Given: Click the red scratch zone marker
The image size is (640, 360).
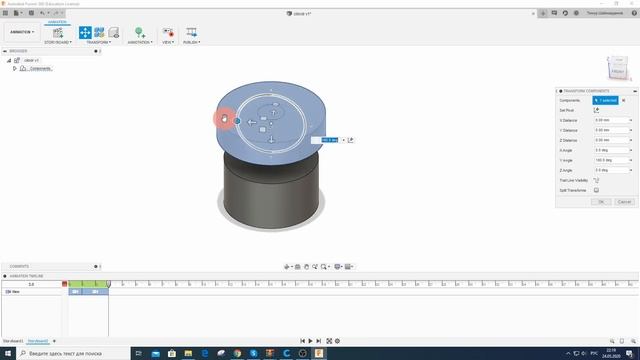Looking at the screenshot, I should pyautogui.click(x=64, y=284).
